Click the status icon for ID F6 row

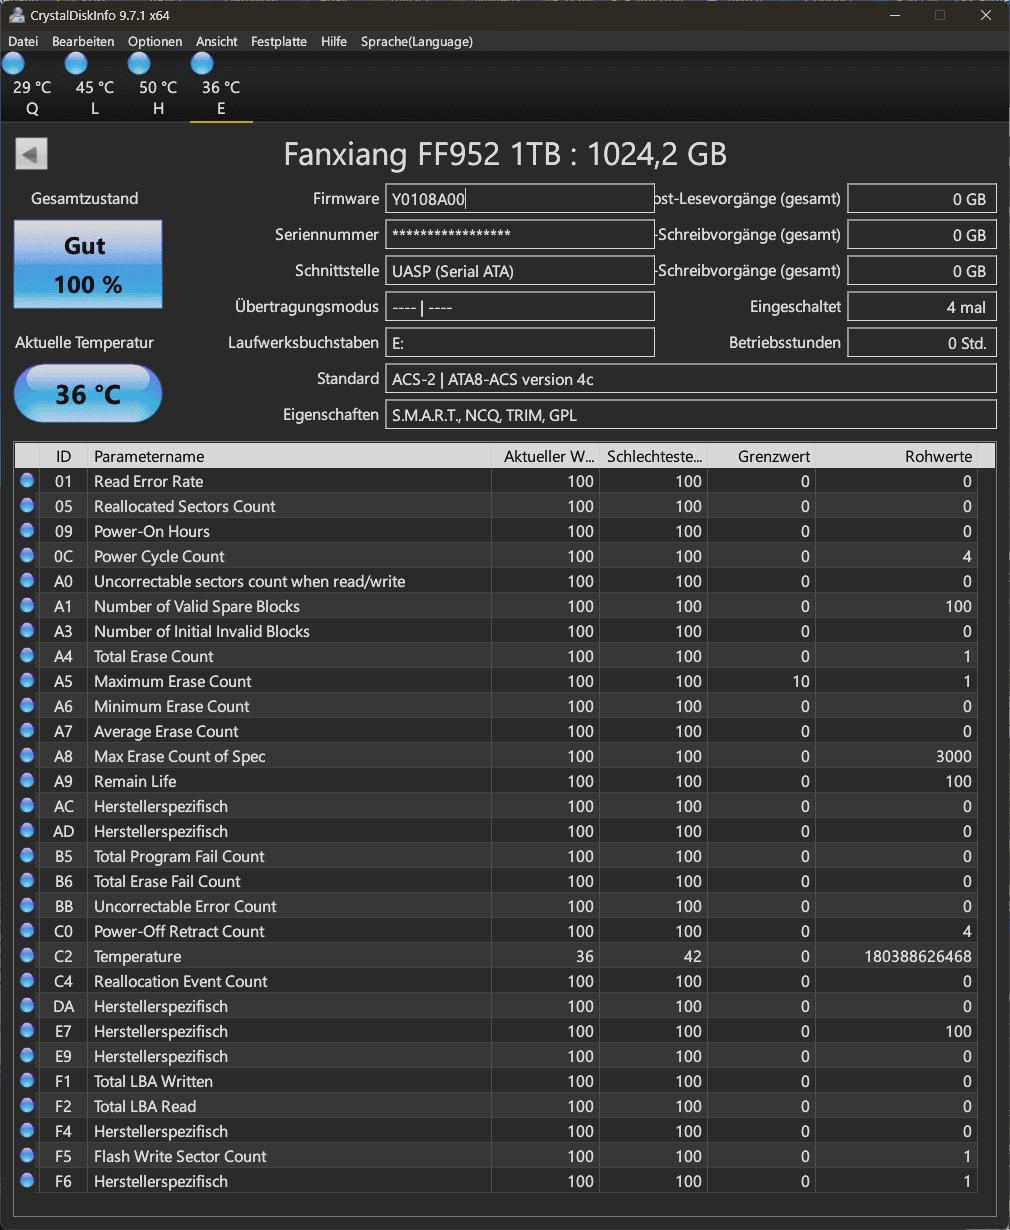pyautogui.click(x=27, y=1181)
